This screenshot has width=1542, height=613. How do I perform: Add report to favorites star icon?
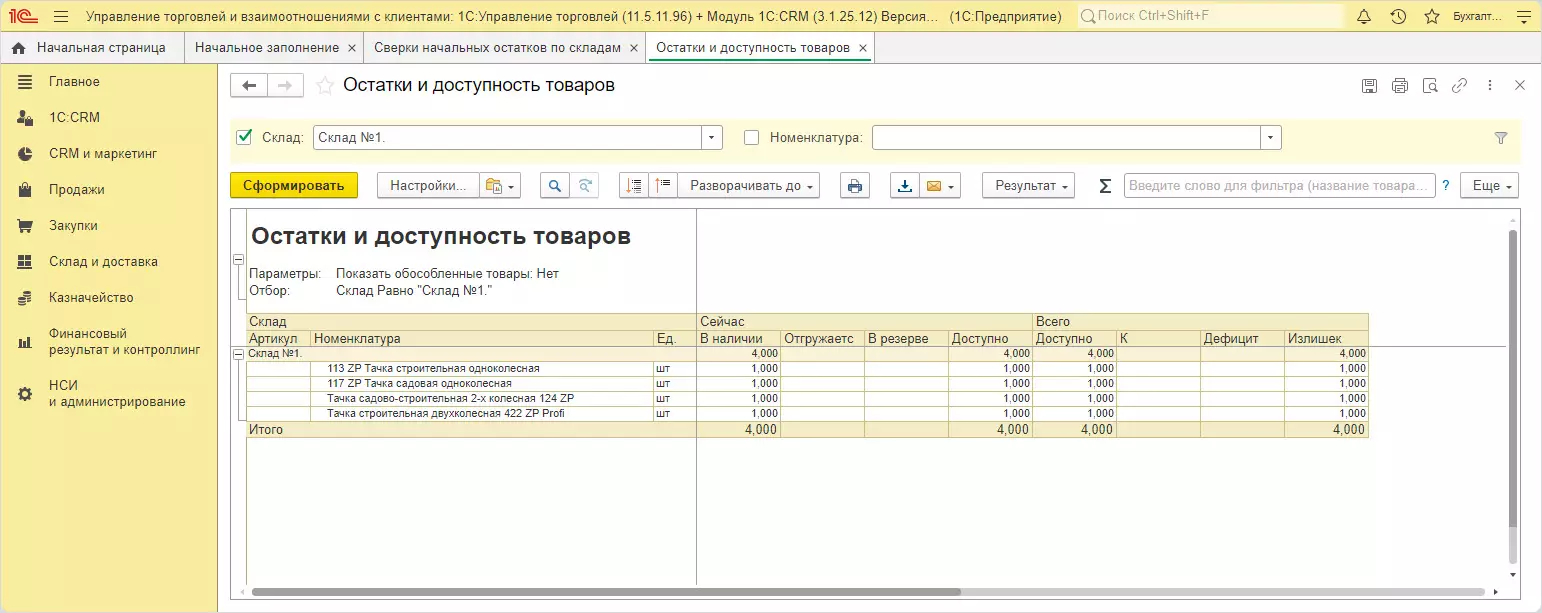click(324, 86)
